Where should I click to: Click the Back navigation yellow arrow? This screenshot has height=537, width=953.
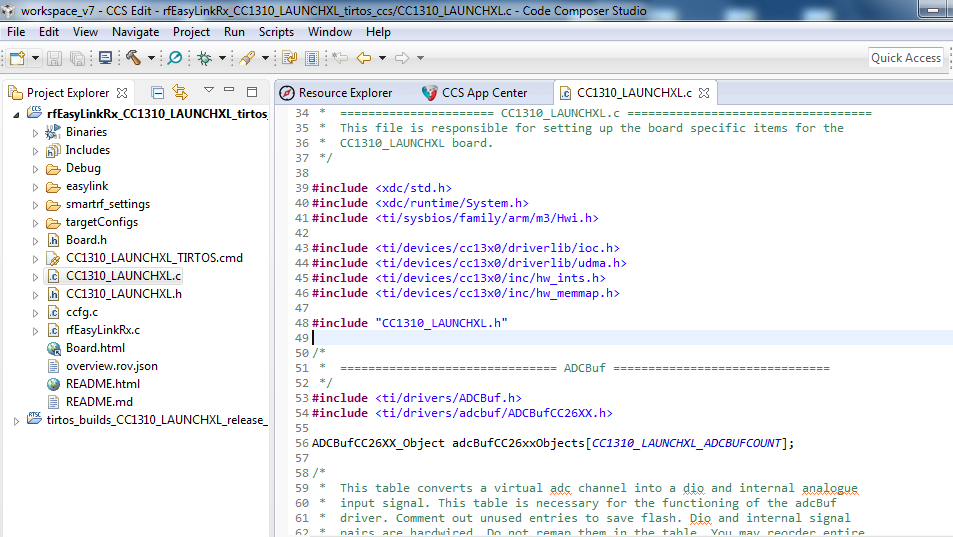pos(364,58)
